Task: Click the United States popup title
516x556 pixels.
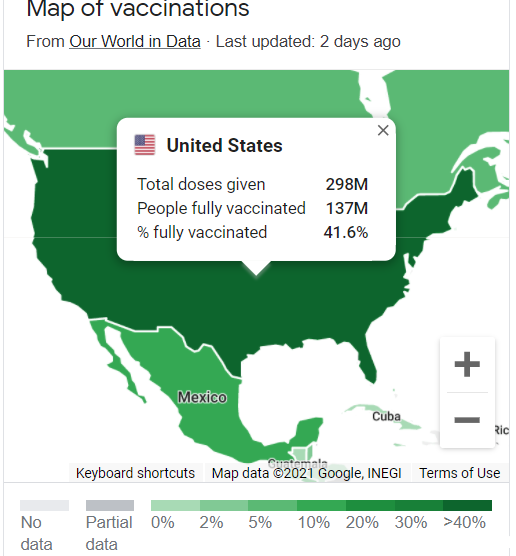Action: click(x=224, y=145)
